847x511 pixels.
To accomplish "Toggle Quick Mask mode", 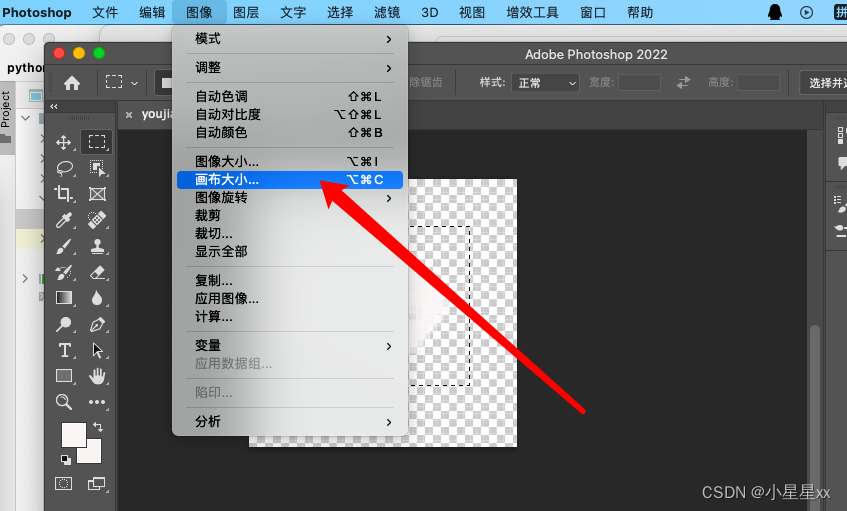I will pos(63,483).
